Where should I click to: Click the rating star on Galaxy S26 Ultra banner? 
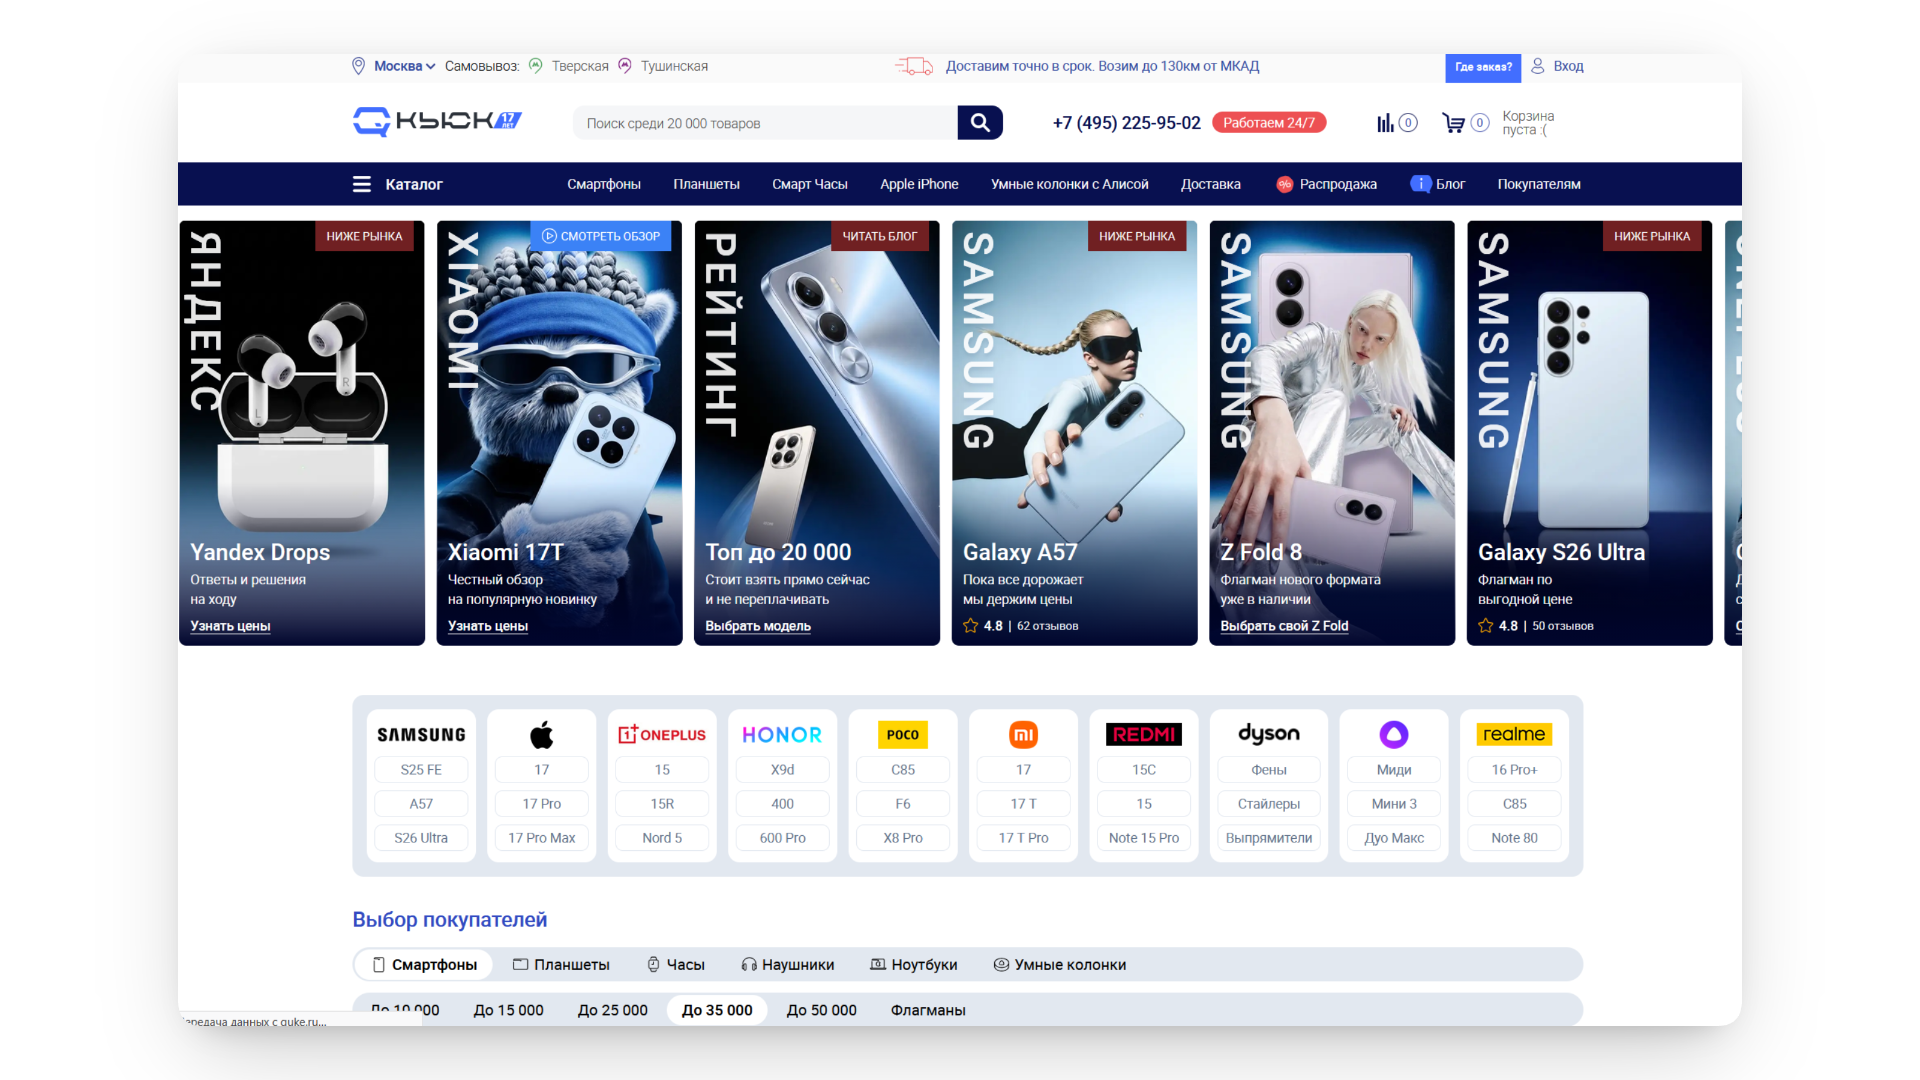pyautogui.click(x=1486, y=626)
